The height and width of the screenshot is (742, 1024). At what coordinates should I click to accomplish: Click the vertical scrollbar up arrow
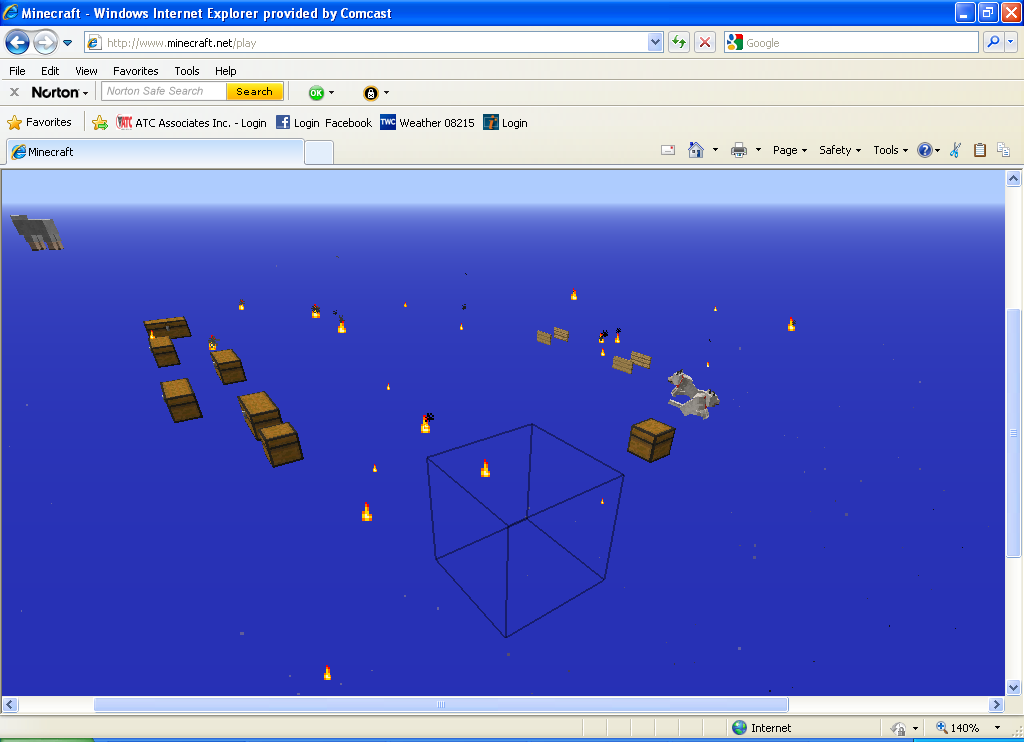tap(1013, 178)
